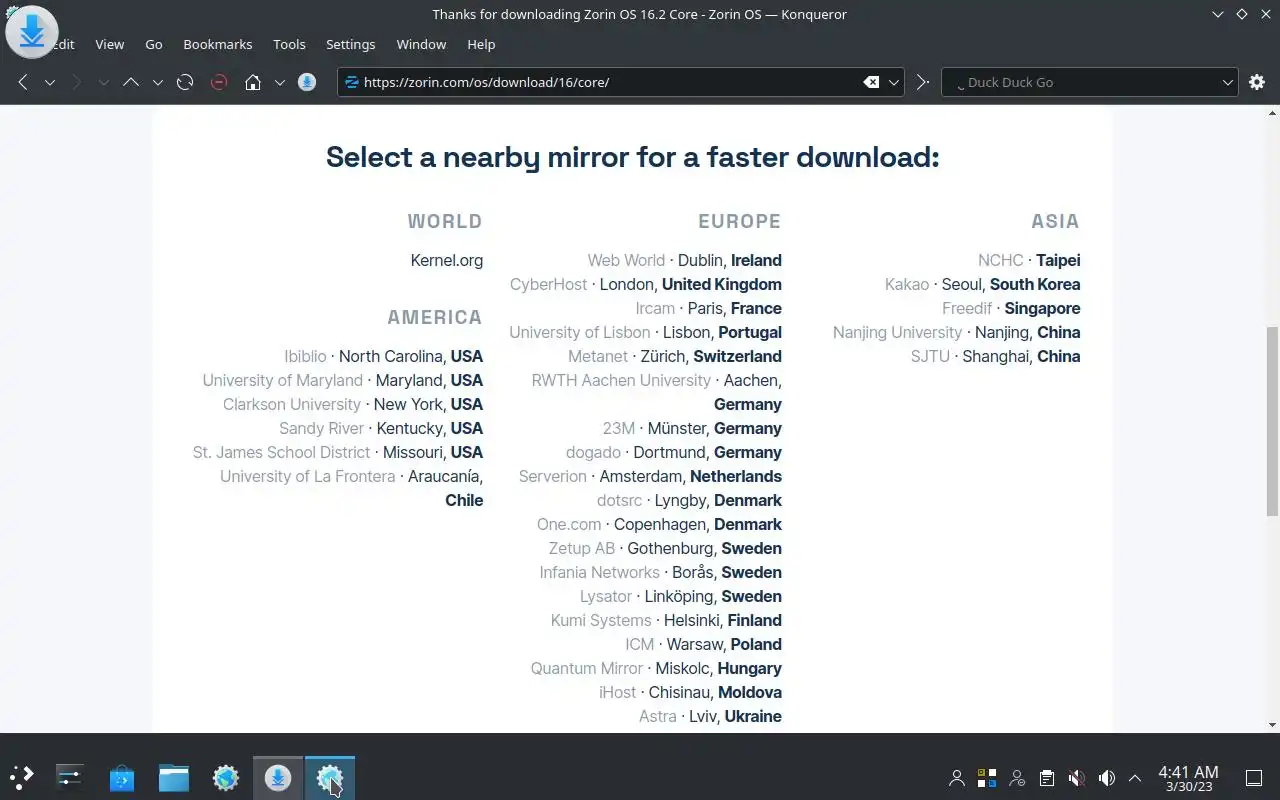Show hidden system tray icons
Image resolution: width=1280 pixels, height=800 pixels.
[1135, 777]
